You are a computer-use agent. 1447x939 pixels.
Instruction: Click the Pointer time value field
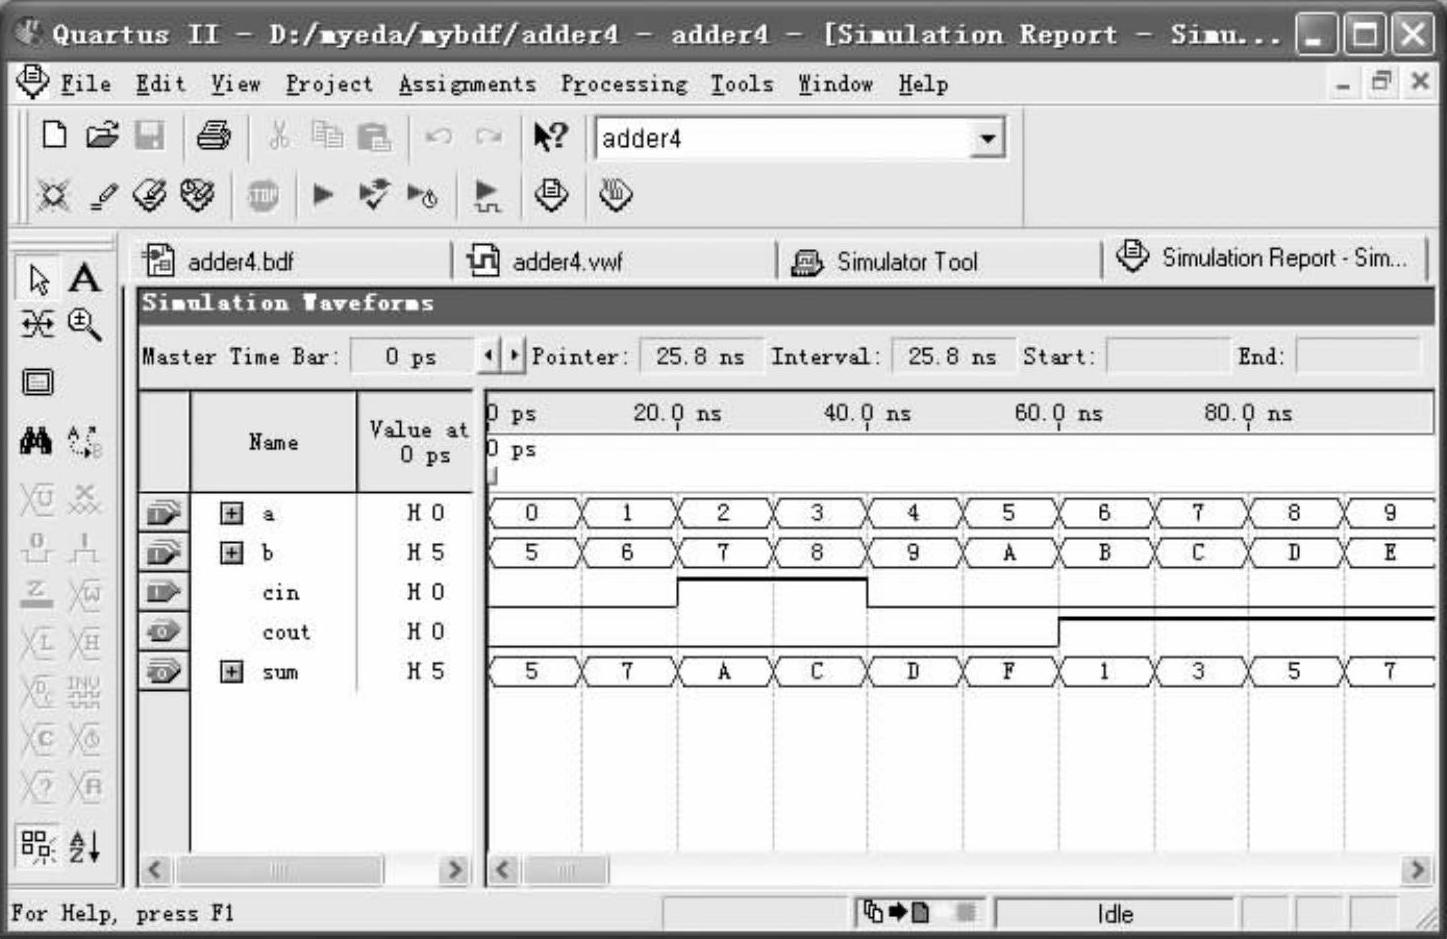point(700,356)
